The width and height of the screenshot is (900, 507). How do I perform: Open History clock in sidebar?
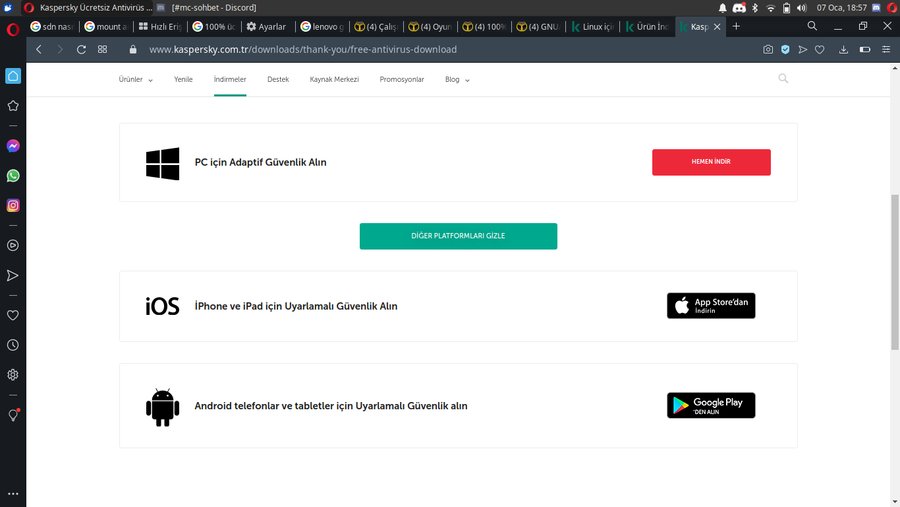tap(13, 345)
